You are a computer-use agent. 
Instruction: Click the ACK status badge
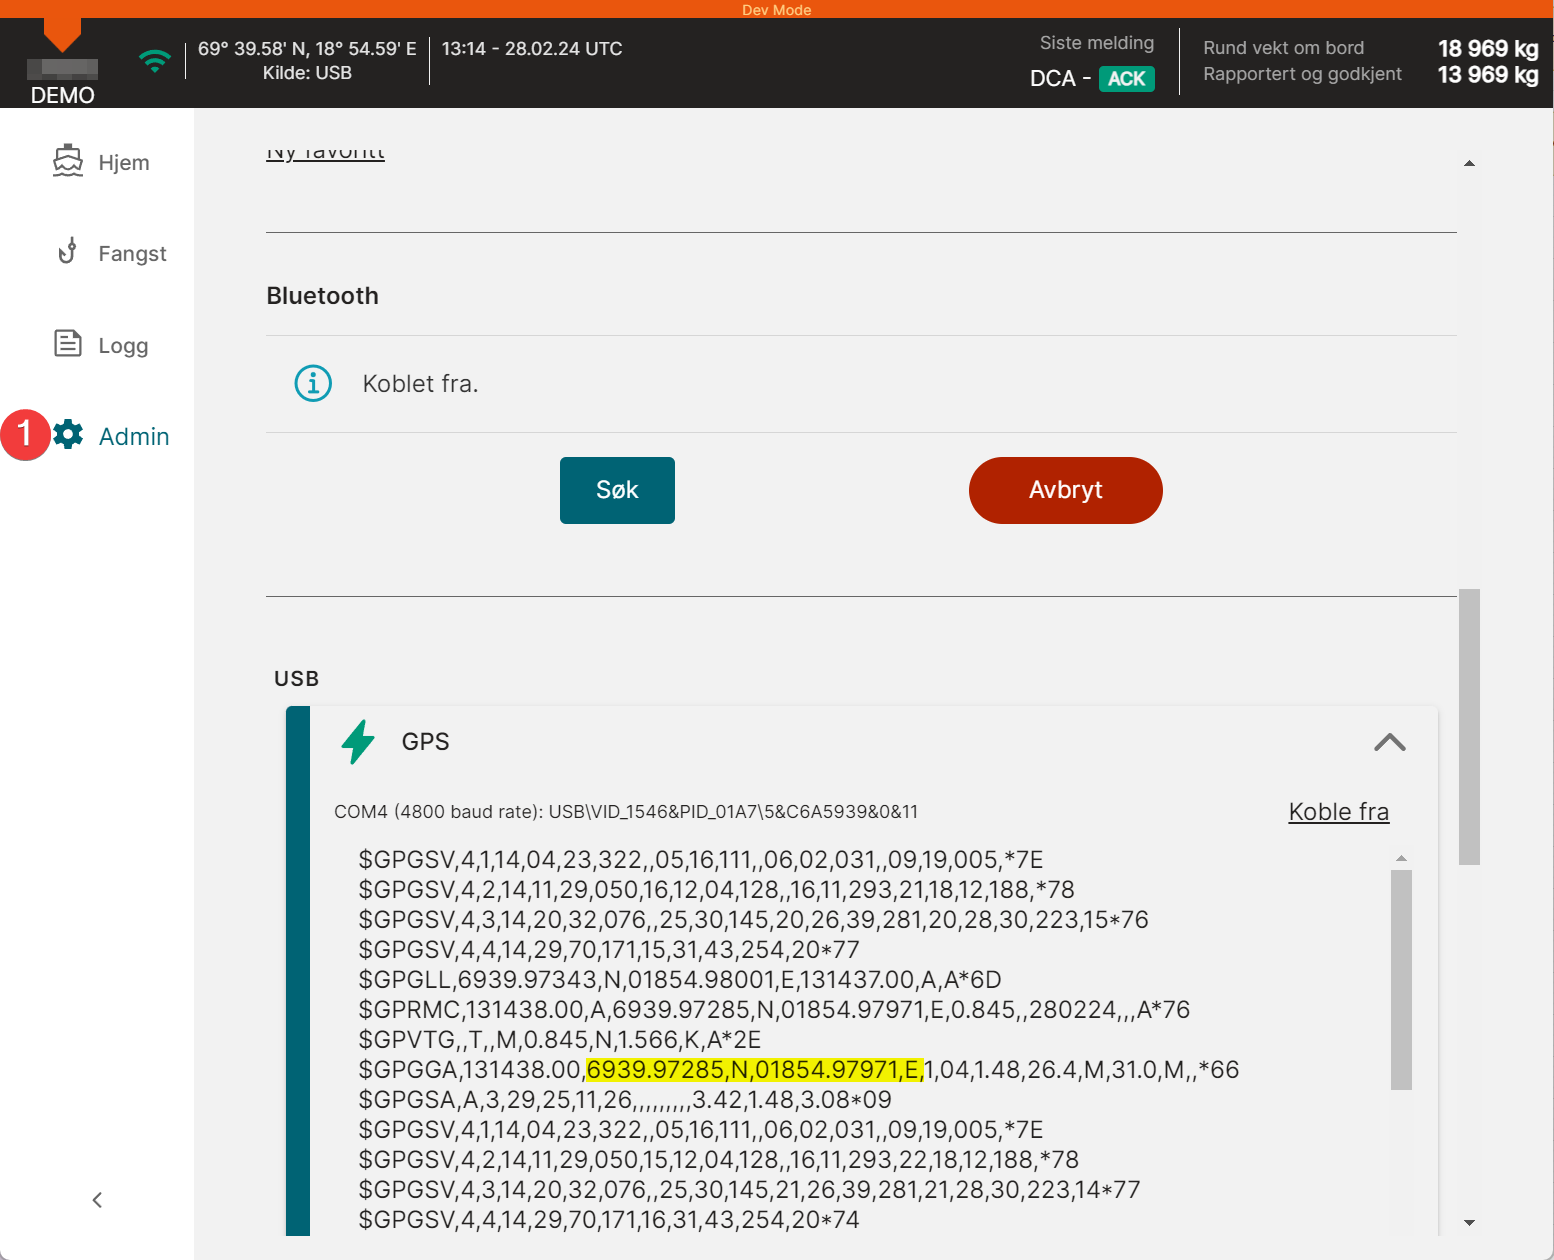1127,79
